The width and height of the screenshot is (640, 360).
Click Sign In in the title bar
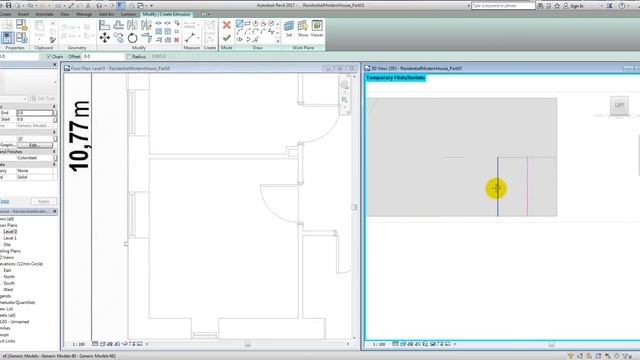(x=576, y=6)
